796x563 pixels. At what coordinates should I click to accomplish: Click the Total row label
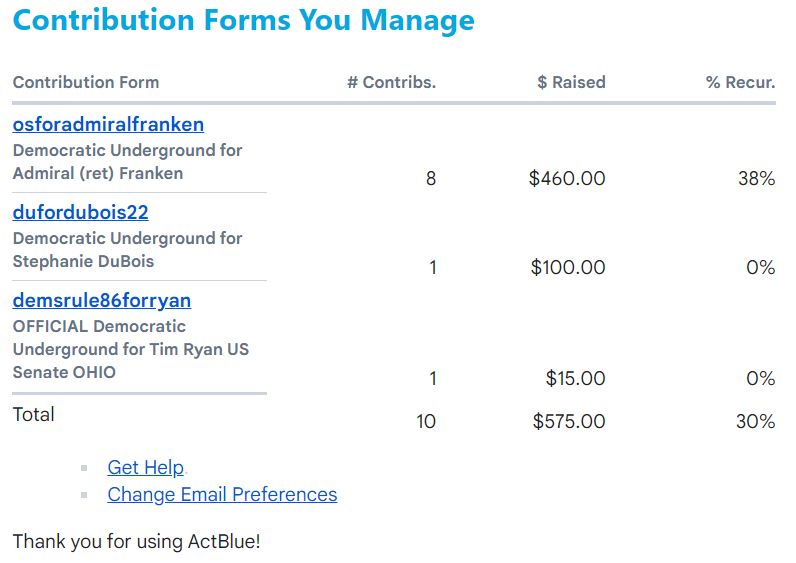click(x=34, y=414)
